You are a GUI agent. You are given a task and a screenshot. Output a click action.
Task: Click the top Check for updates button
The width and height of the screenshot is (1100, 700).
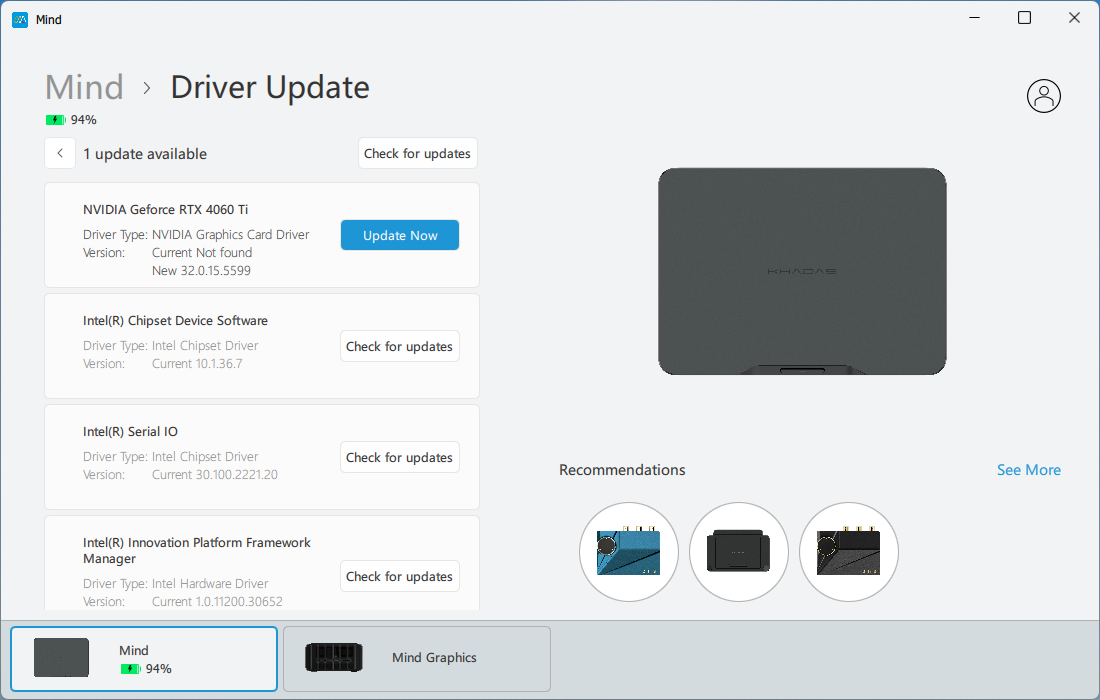click(x=417, y=153)
